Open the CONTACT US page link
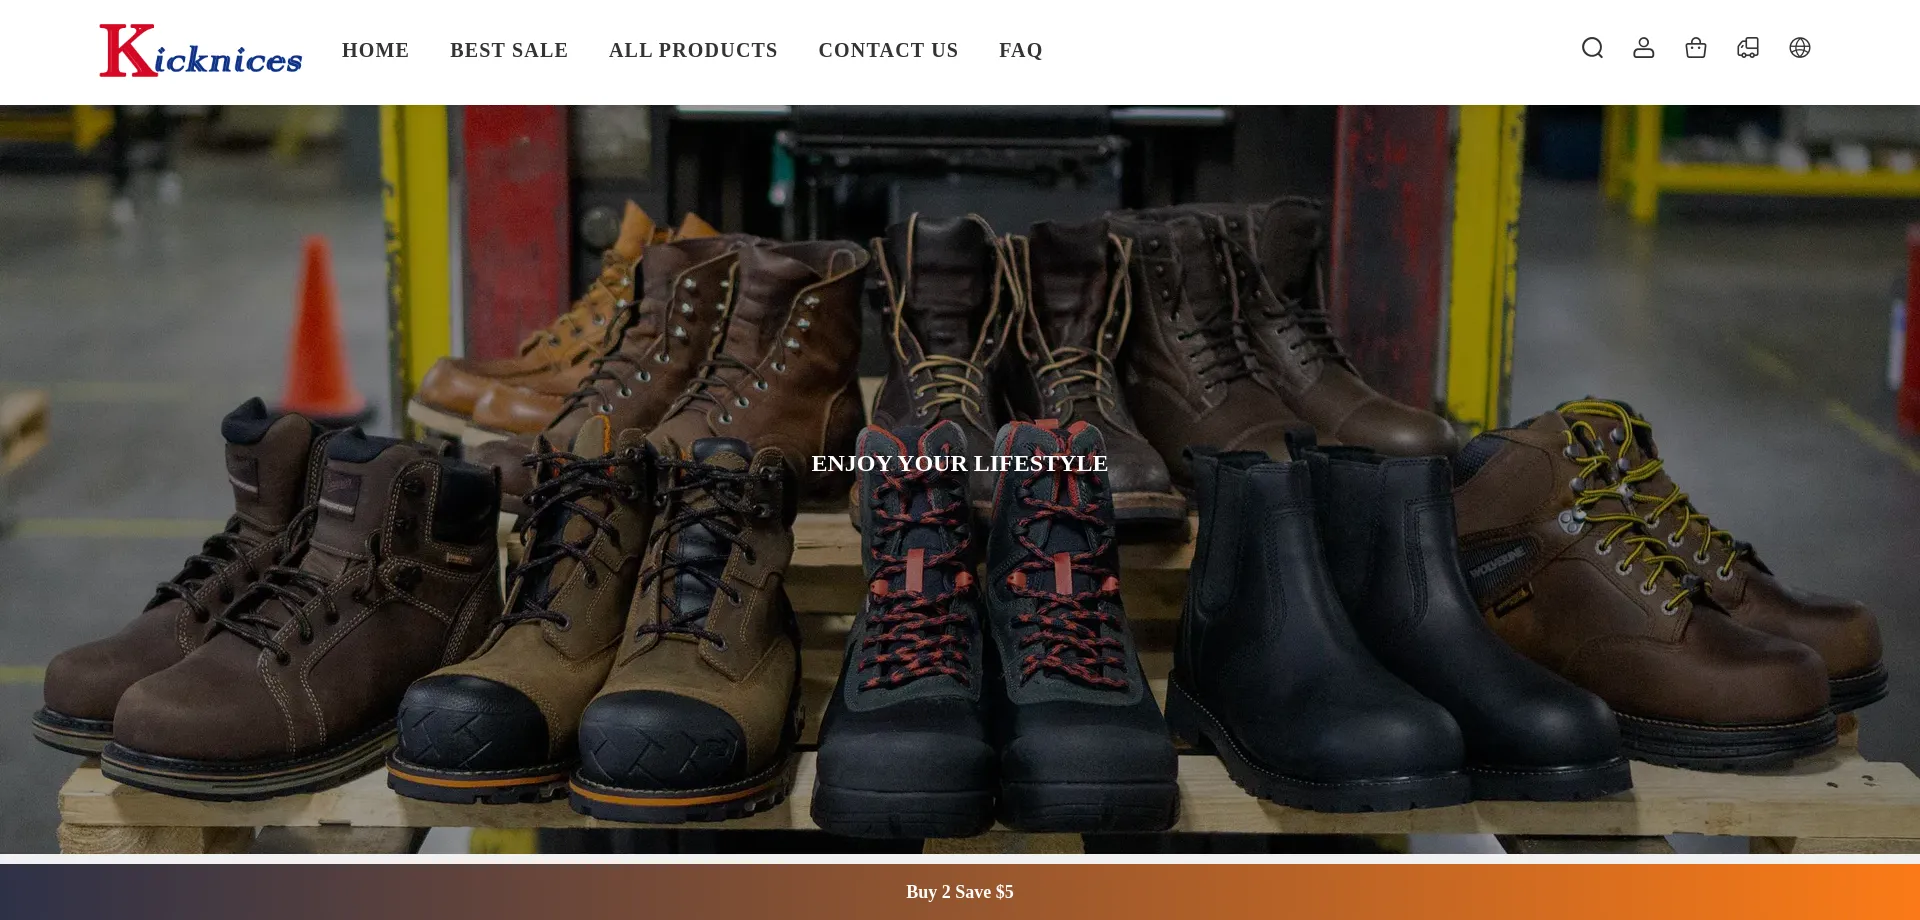This screenshot has height=920, width=1920. (888, 50)
